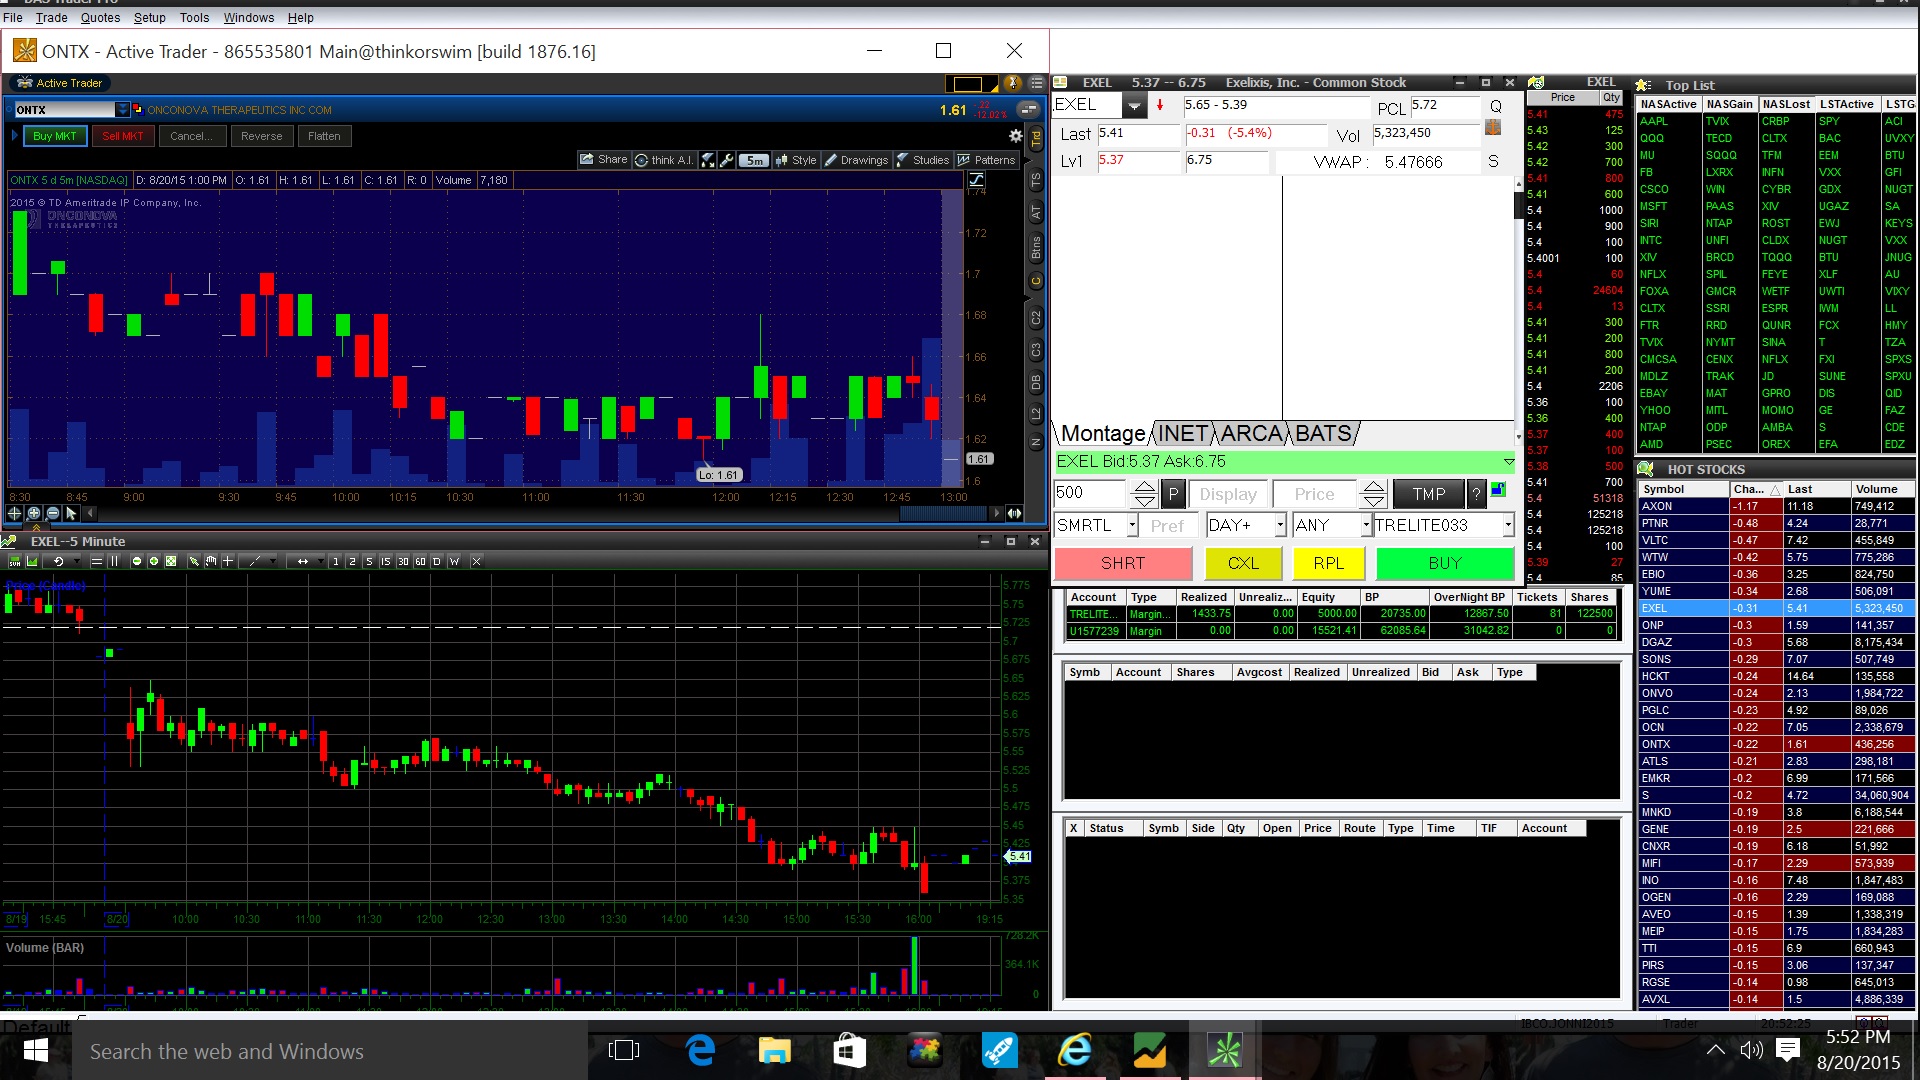Image resolution: width=1920 pixels, height=1080 pixels.
Task: Open the SMRTL route dropdown
Action: click(1132, 525)
